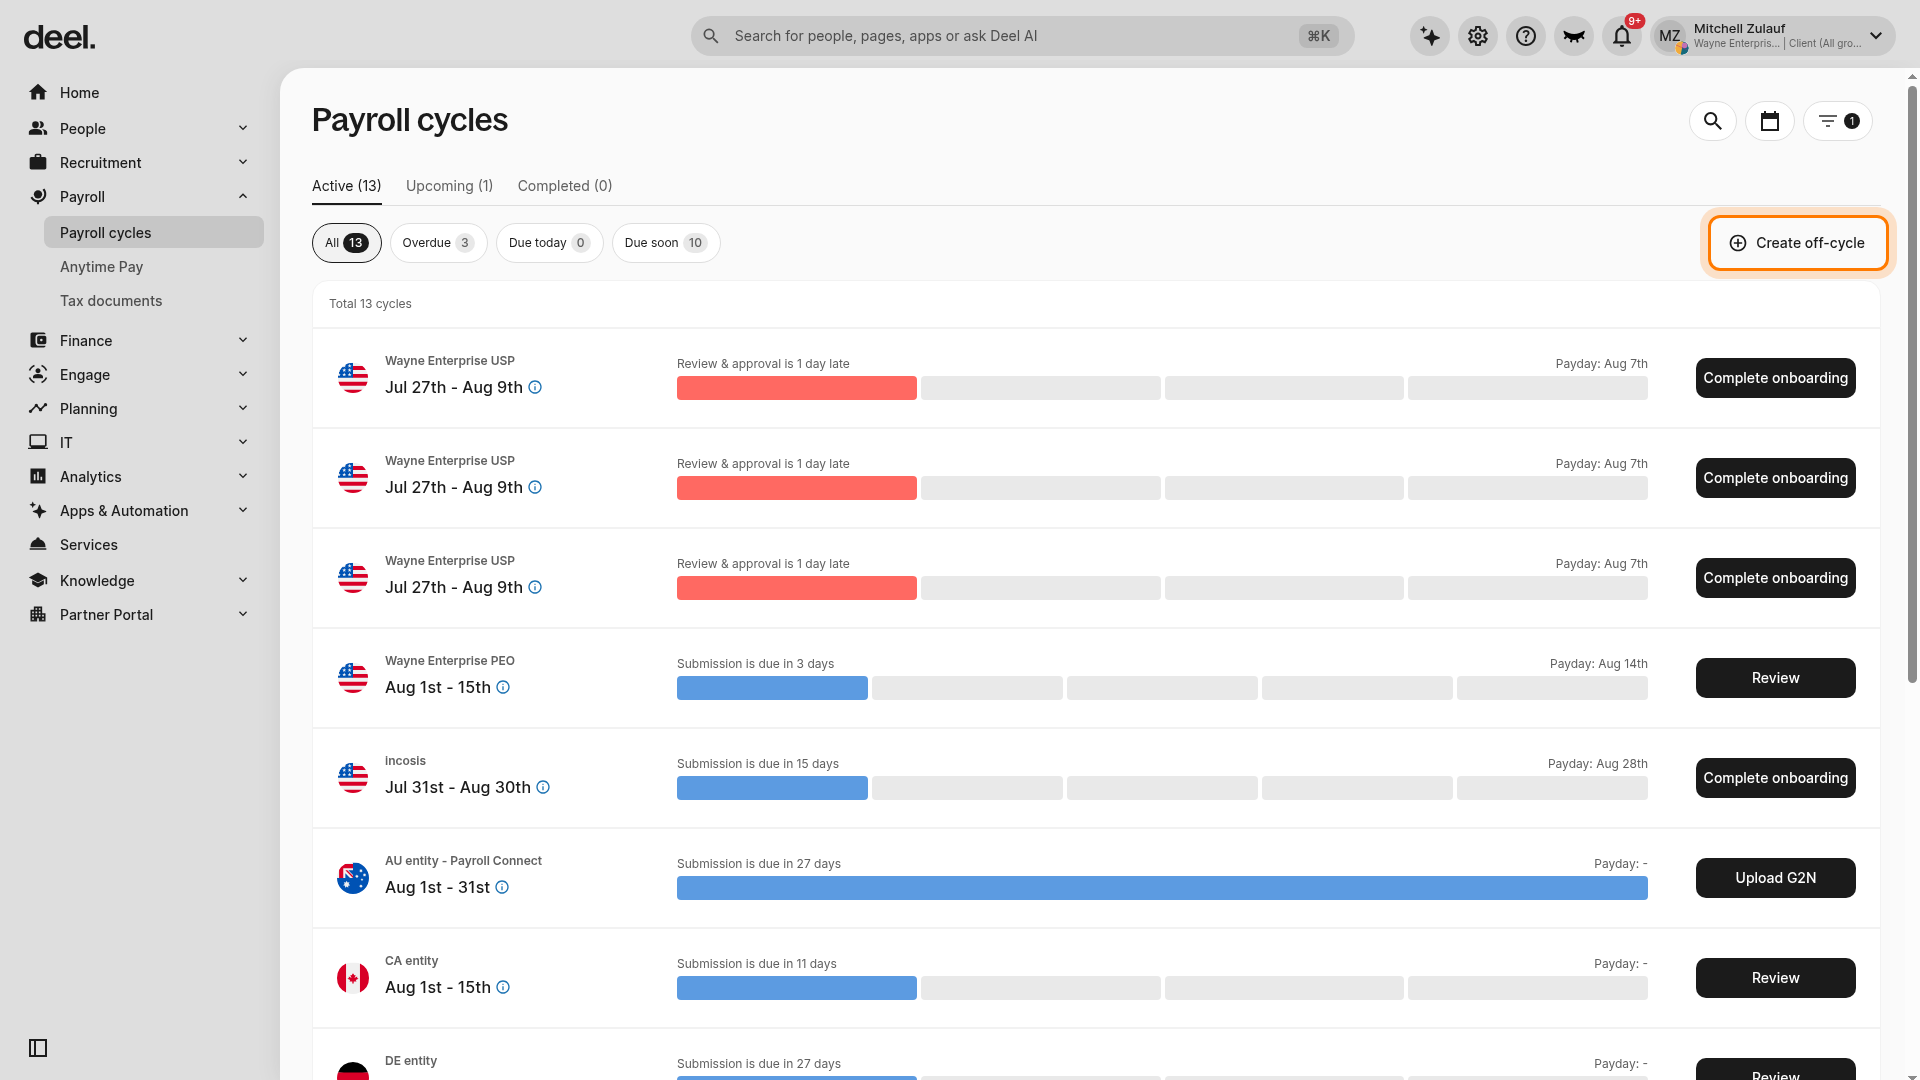Open Anytime Pay in sidebar
This screenshot has width=1920, height=1080.
101,267
